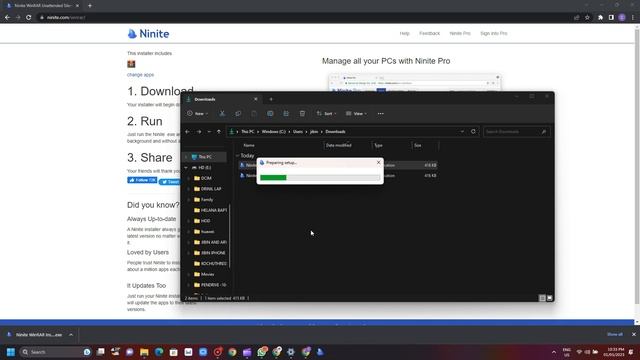Click the Ninite logo on the page
The image size is (640, 360).
pyautogui.click(x=148, y=34)
